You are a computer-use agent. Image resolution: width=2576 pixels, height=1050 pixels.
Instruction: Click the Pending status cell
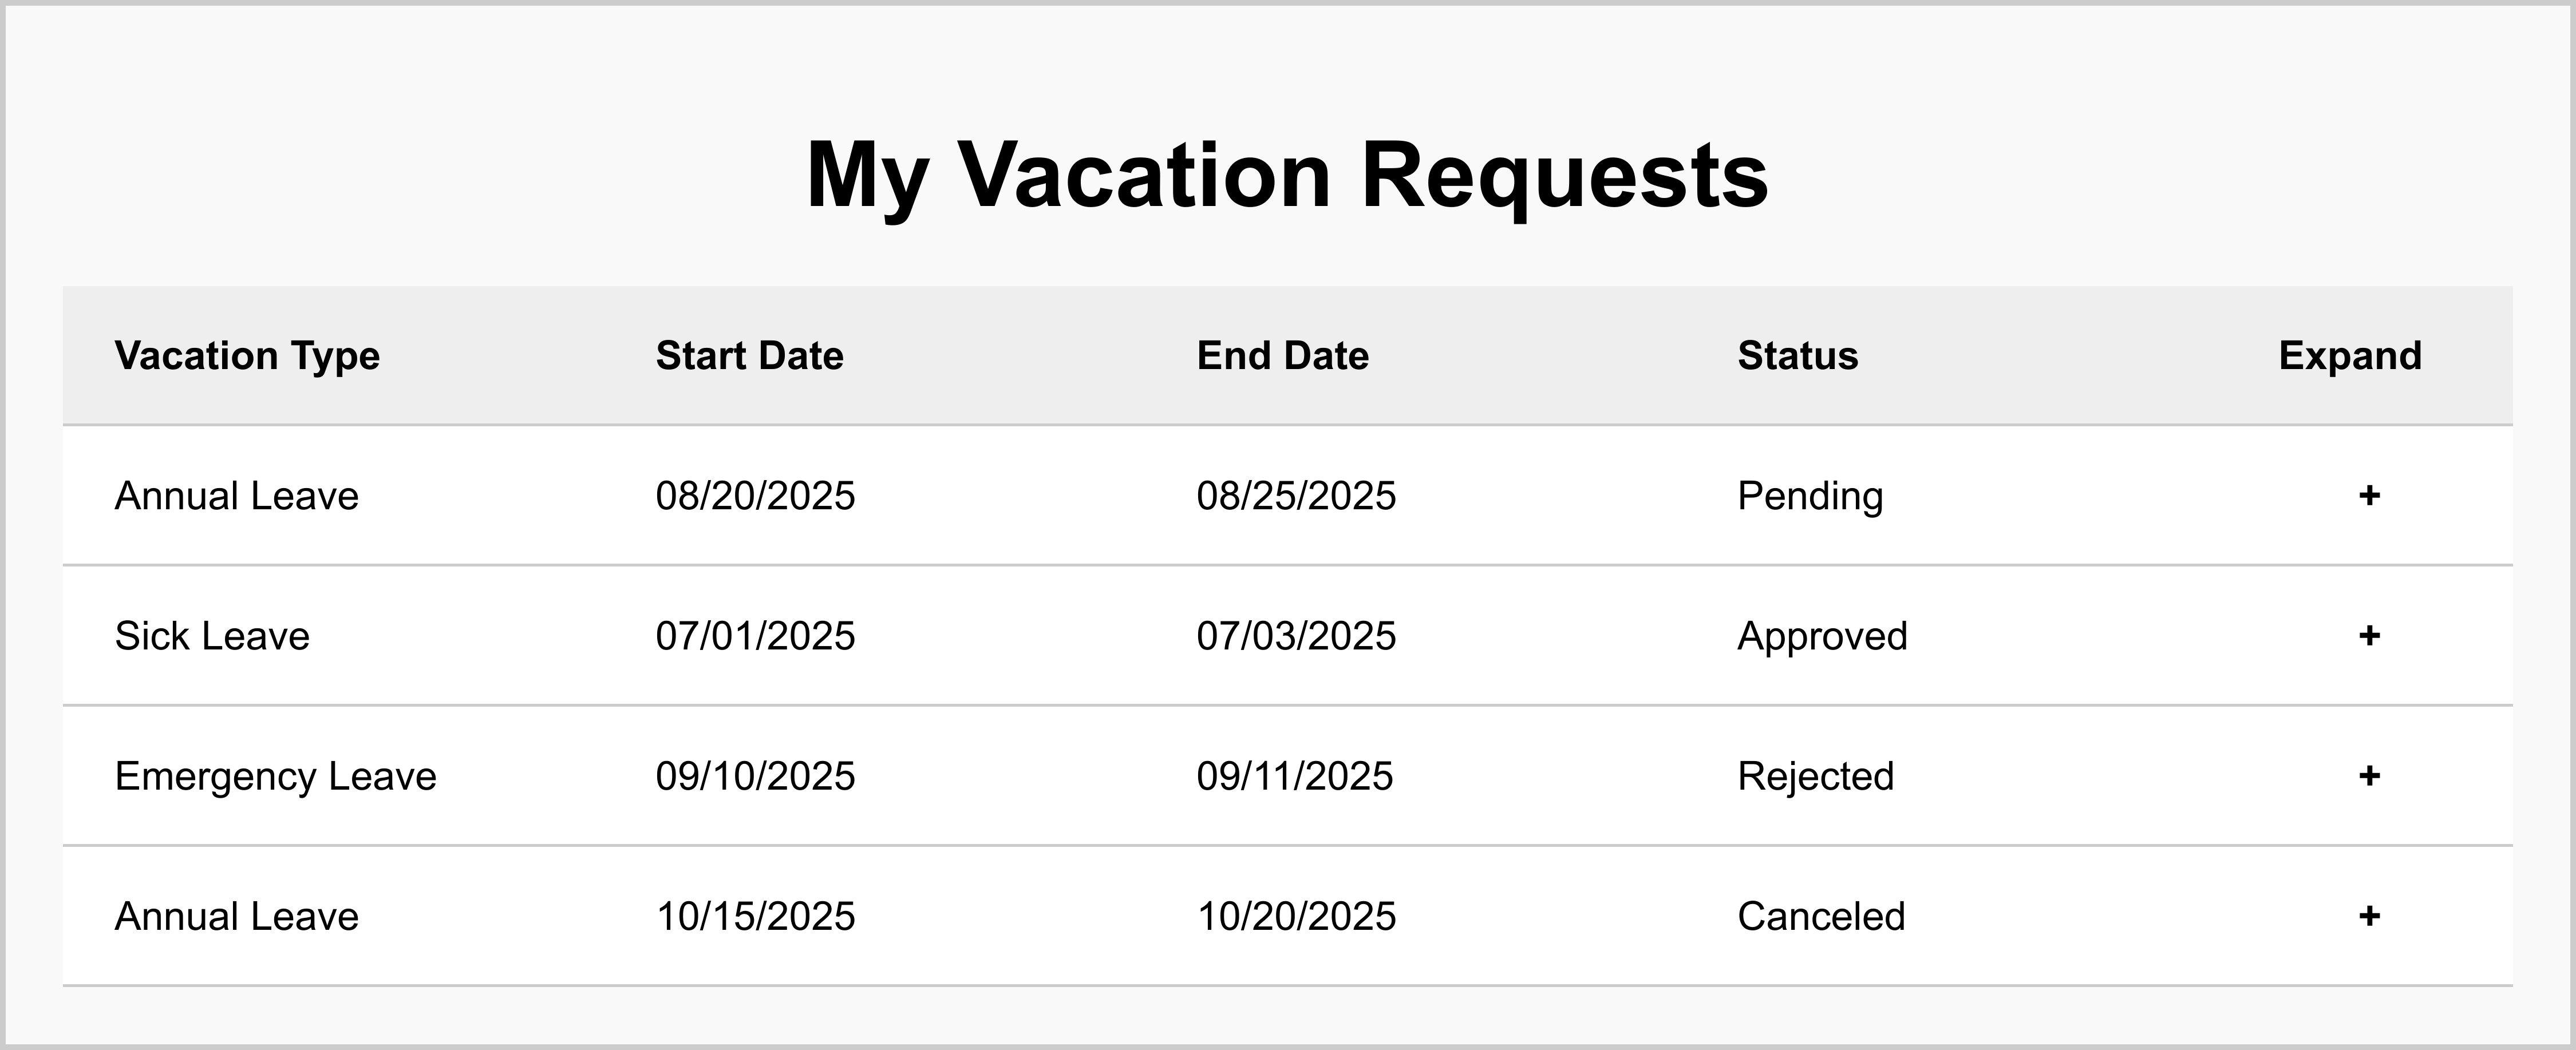[x=1809, y=496]
